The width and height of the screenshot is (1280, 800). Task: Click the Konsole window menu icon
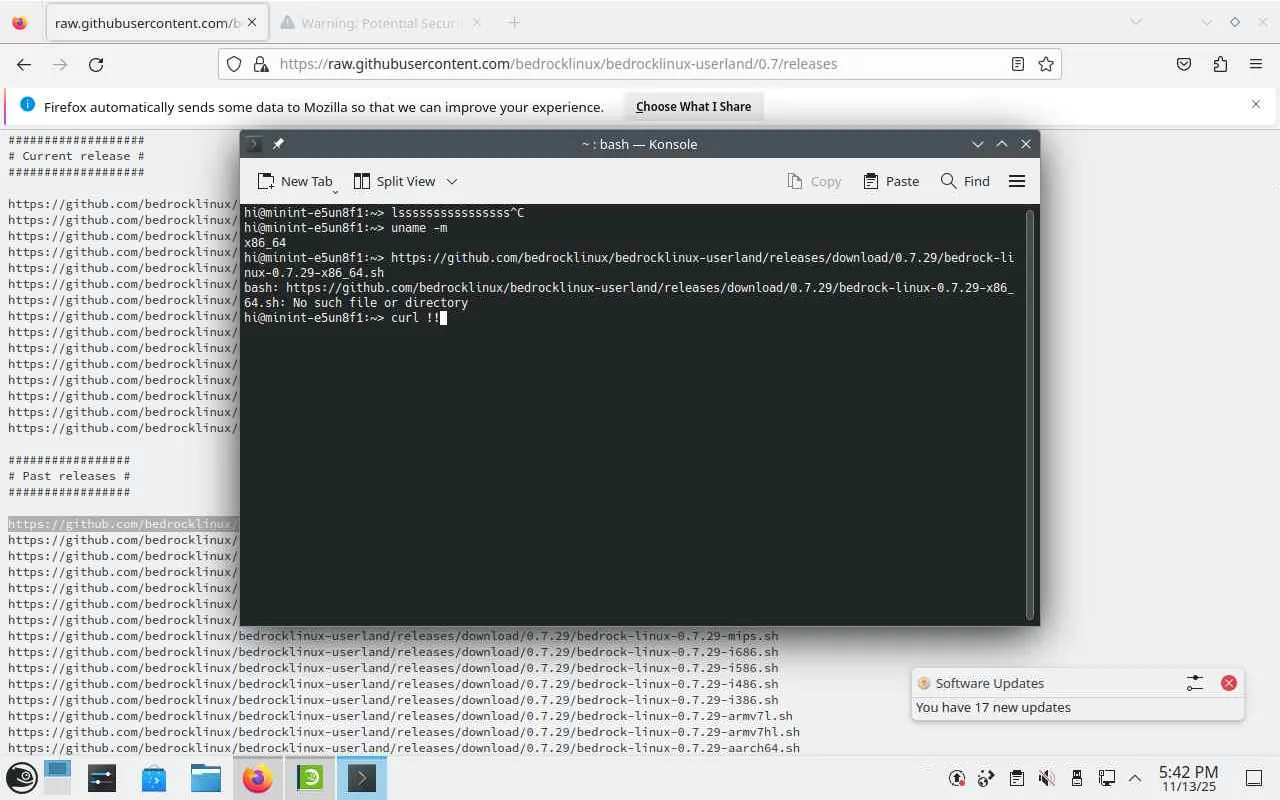254,144
